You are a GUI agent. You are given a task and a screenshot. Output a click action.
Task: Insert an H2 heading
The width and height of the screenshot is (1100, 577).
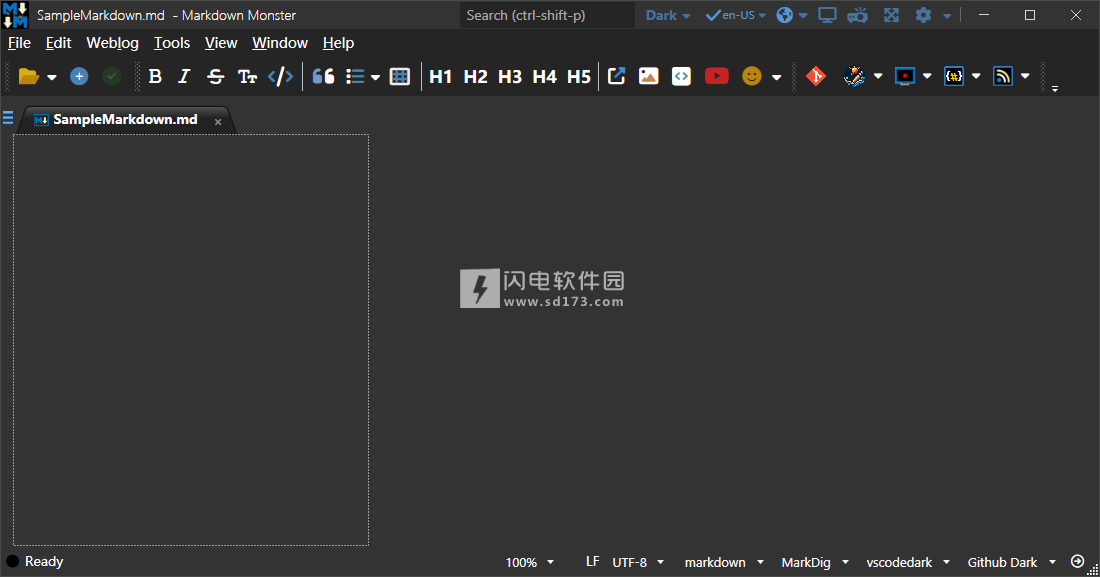pyautogui.click(x=475, y=76)
